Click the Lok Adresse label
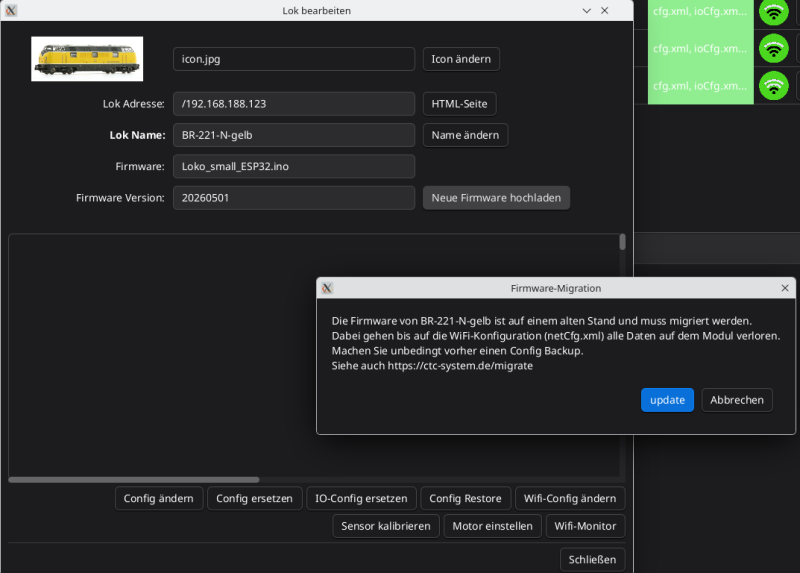 134,104
